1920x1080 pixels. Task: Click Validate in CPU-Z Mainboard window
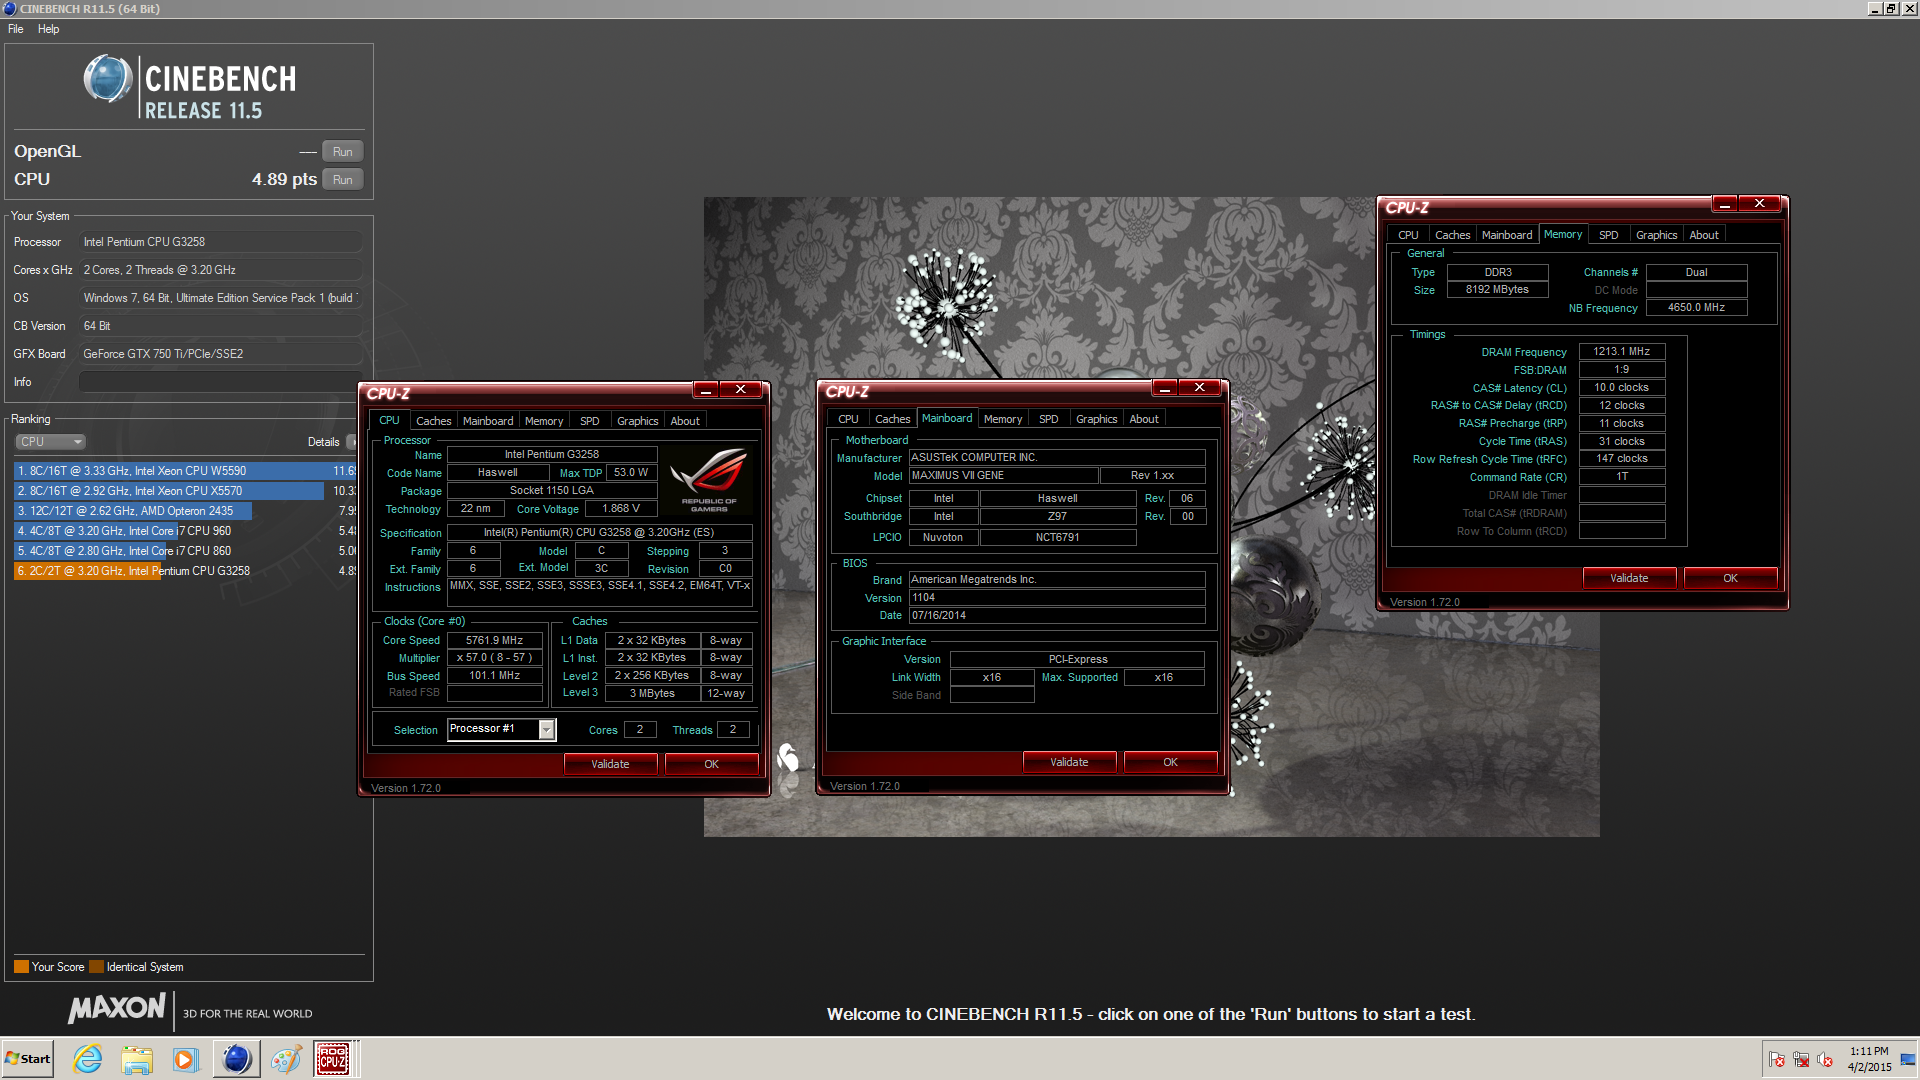point(1069,762)
